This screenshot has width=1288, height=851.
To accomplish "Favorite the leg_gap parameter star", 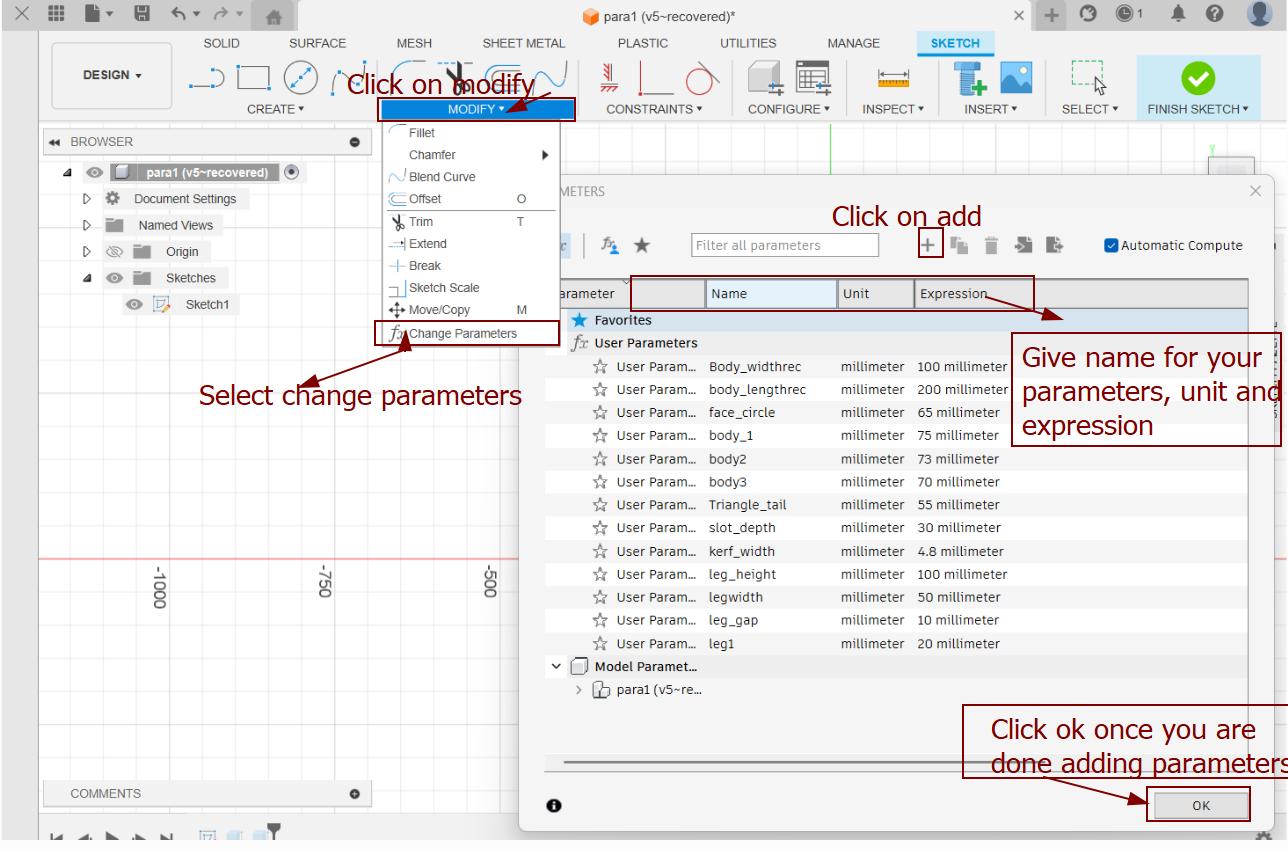I will click(600, 621).
